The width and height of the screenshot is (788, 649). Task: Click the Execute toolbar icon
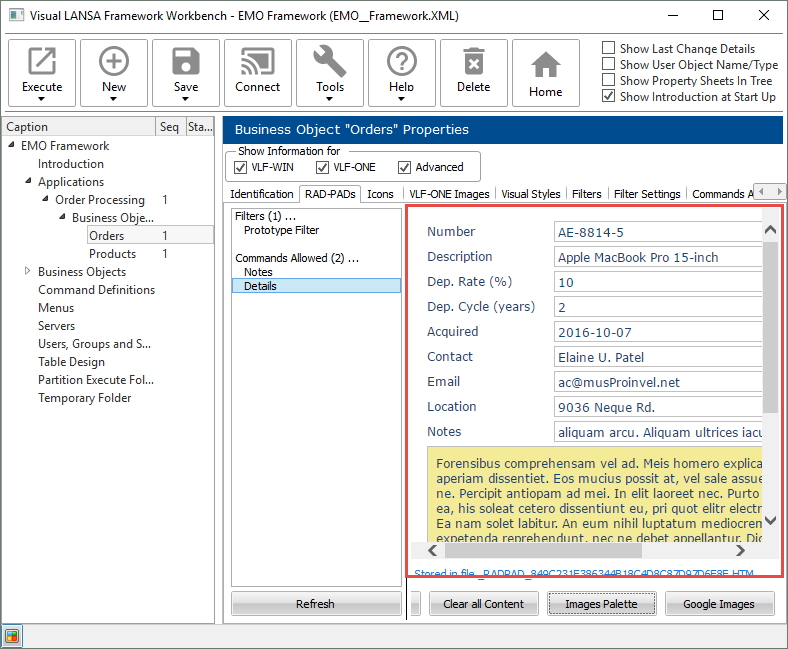(42, 62)
